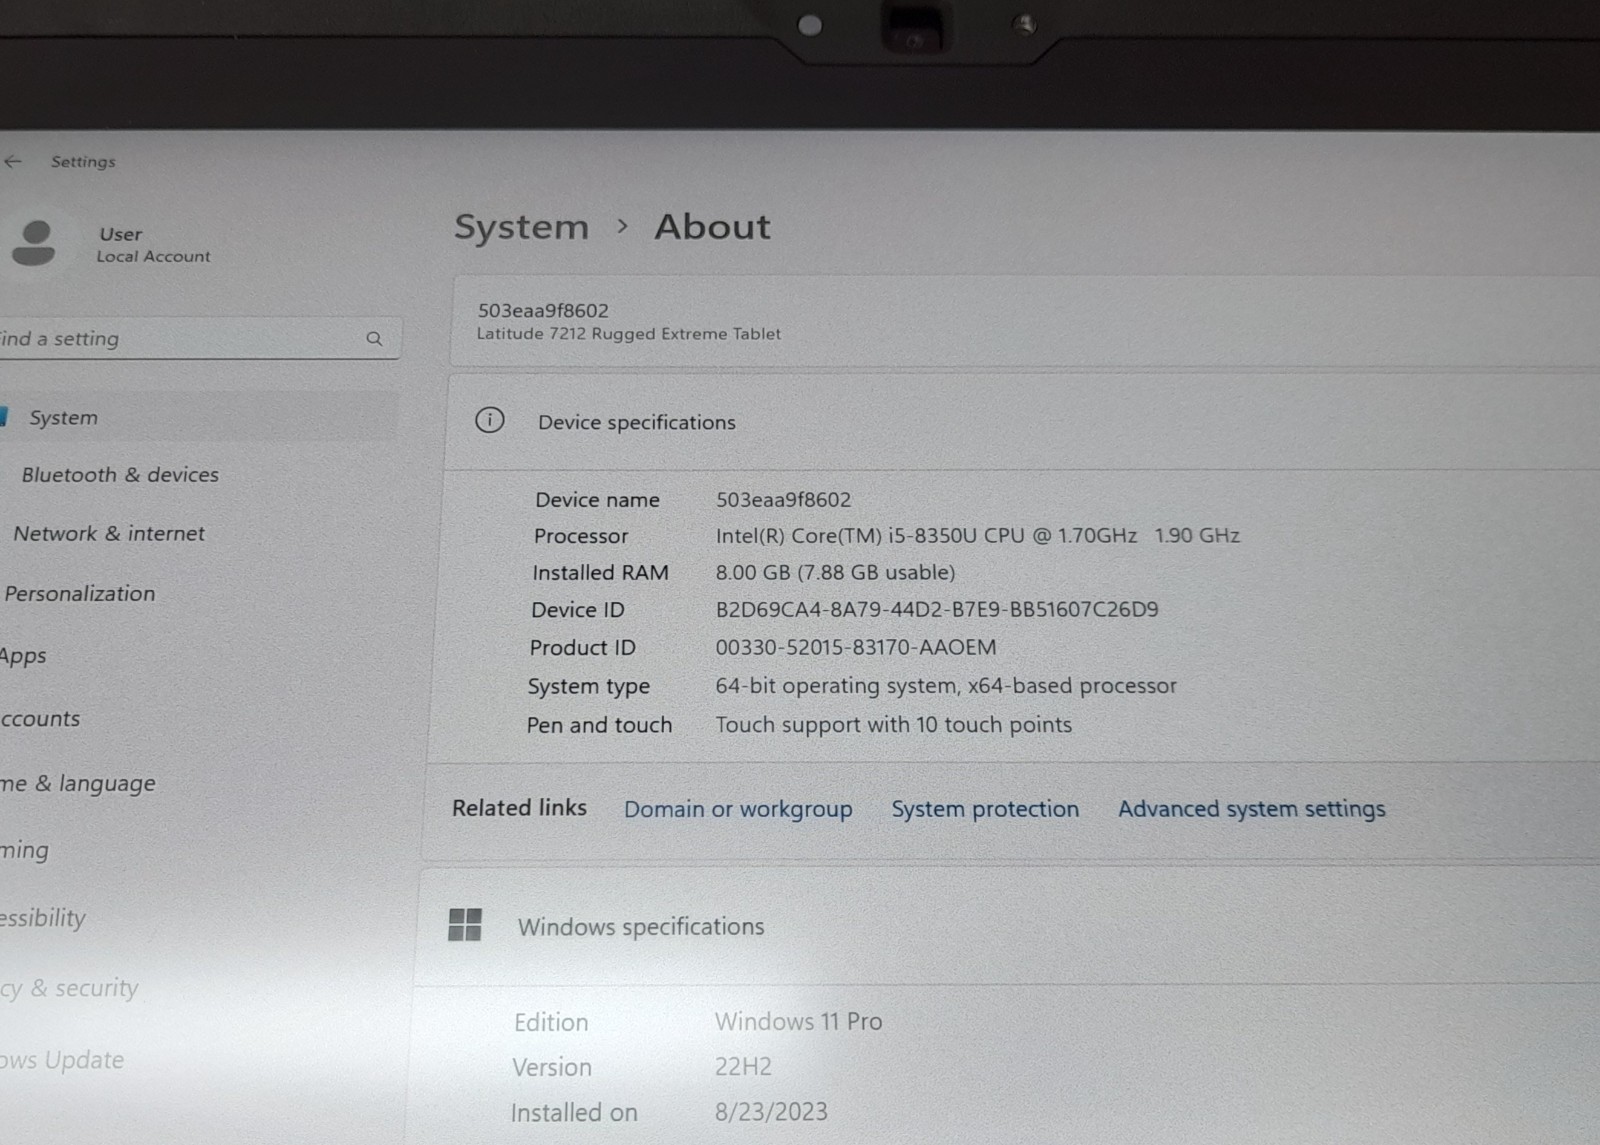Select the Windows logo icon
The height and width of the screenshot is (1145, 1600).
(x=465, y=925)
